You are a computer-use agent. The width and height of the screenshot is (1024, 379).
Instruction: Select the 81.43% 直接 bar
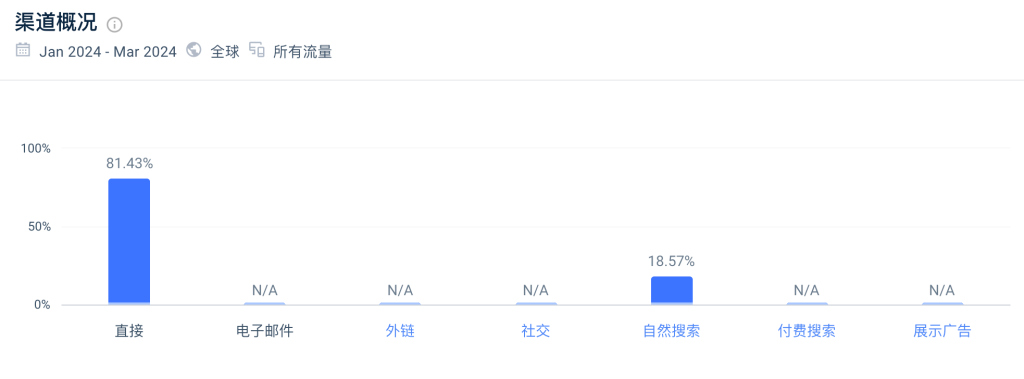[129, 242]
